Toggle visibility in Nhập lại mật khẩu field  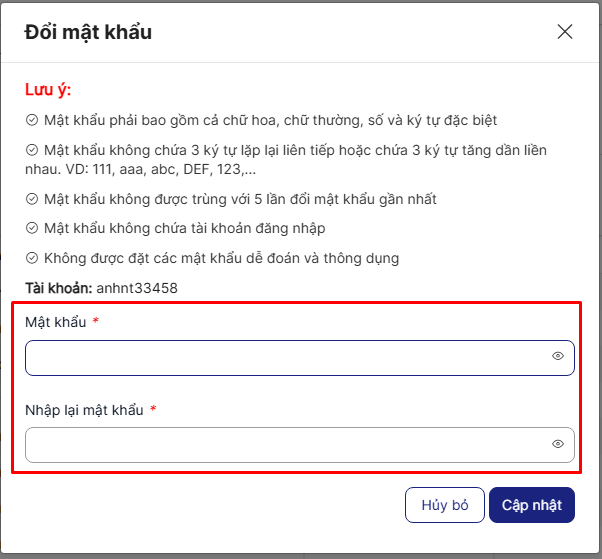(x=558, y=444)
